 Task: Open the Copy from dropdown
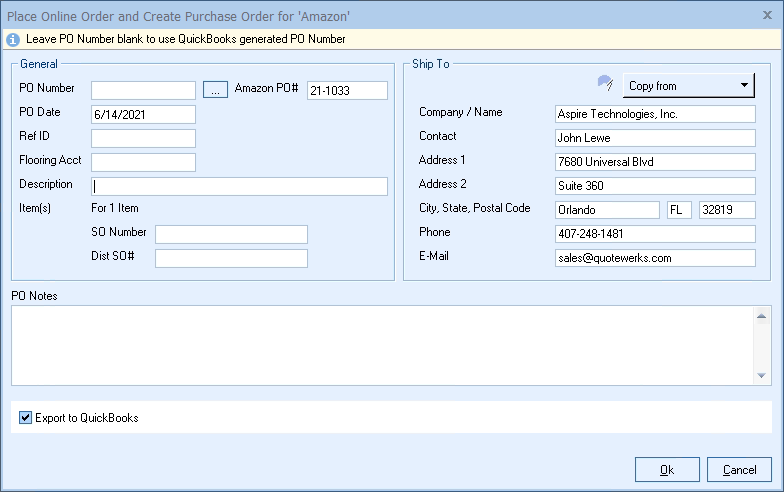point(689,86)
